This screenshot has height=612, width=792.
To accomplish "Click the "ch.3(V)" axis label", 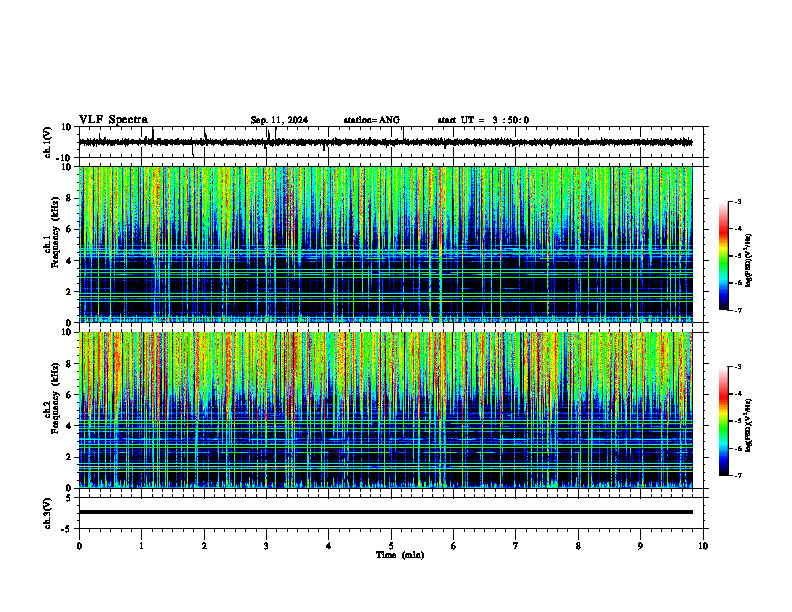I will 48,513.
